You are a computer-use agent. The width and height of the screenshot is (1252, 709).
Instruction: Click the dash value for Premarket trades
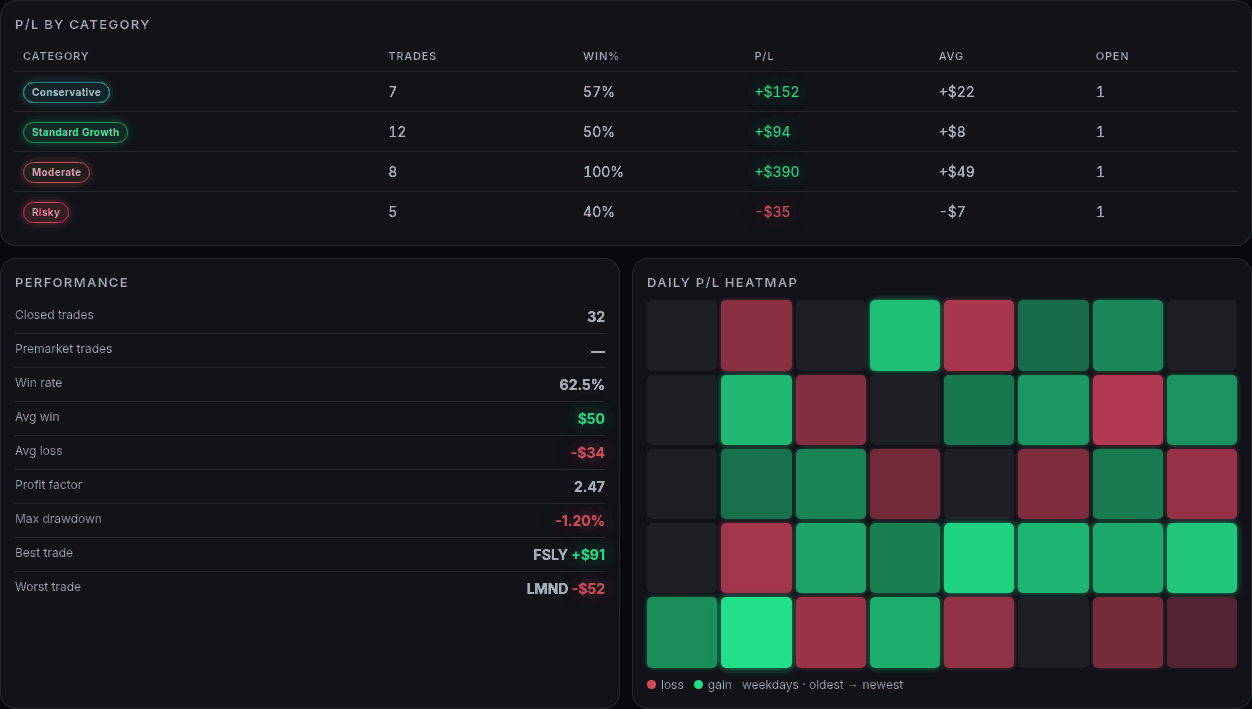(598, 351)
